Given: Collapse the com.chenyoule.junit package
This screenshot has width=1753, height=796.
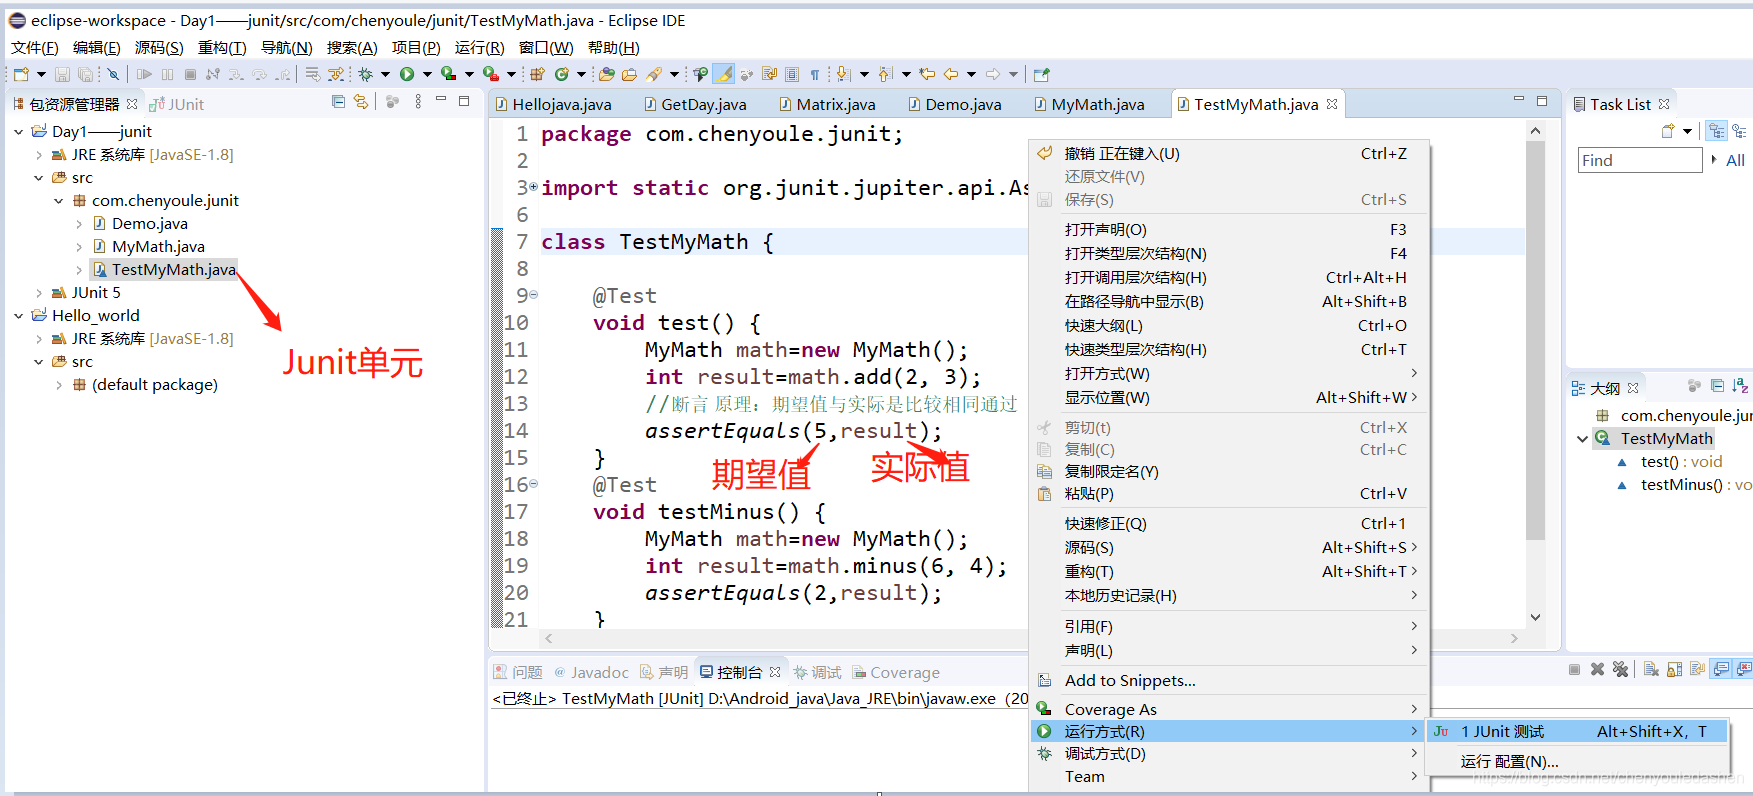Looking at the screenshot, I should (58, 201).
